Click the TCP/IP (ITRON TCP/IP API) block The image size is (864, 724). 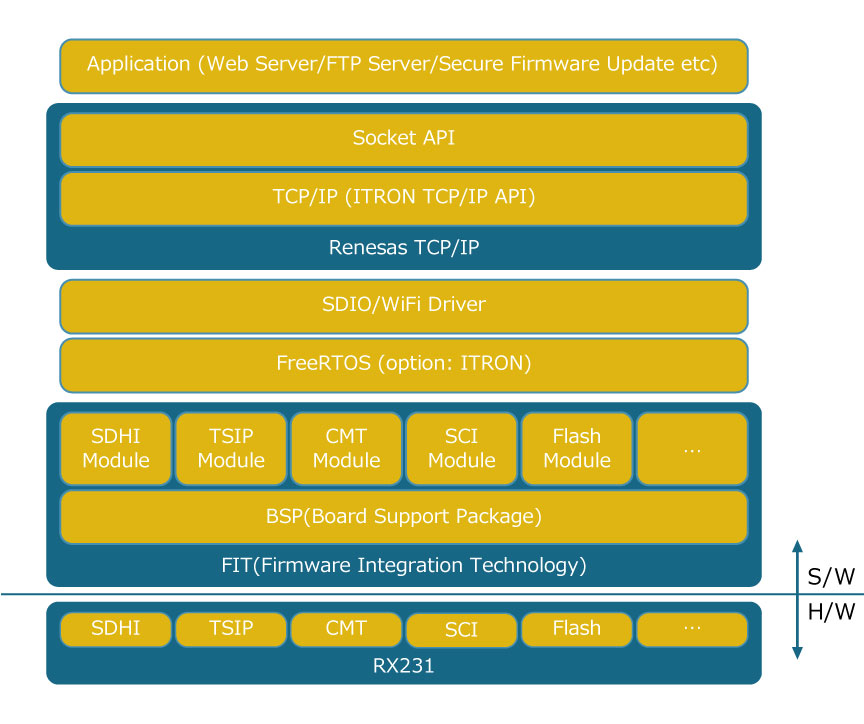pyautogui.click(x=404, y=199)
